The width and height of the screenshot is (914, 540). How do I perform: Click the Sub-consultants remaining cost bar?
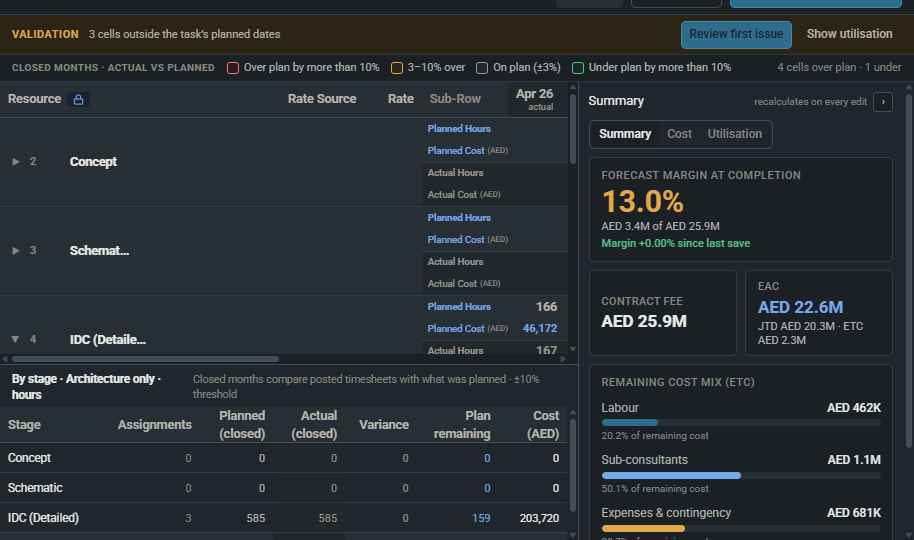pos(671,476)
